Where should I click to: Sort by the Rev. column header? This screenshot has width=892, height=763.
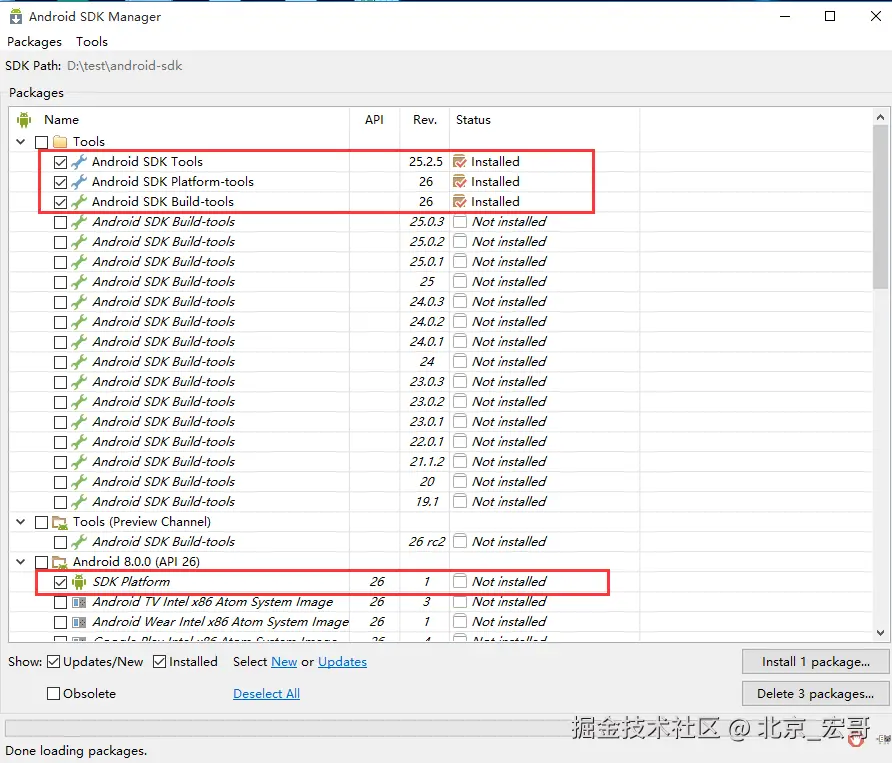tap(425, 119)
